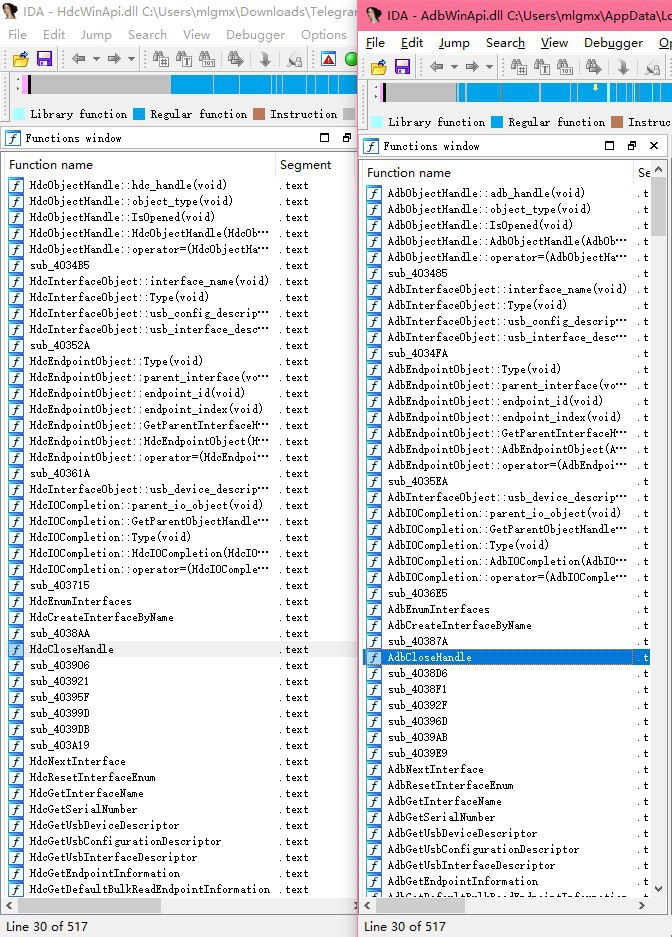Select AdbGetUsbDeviceDescriptor function row
Viewport: 672px width, 937px height.
click(x=507, y=834)
